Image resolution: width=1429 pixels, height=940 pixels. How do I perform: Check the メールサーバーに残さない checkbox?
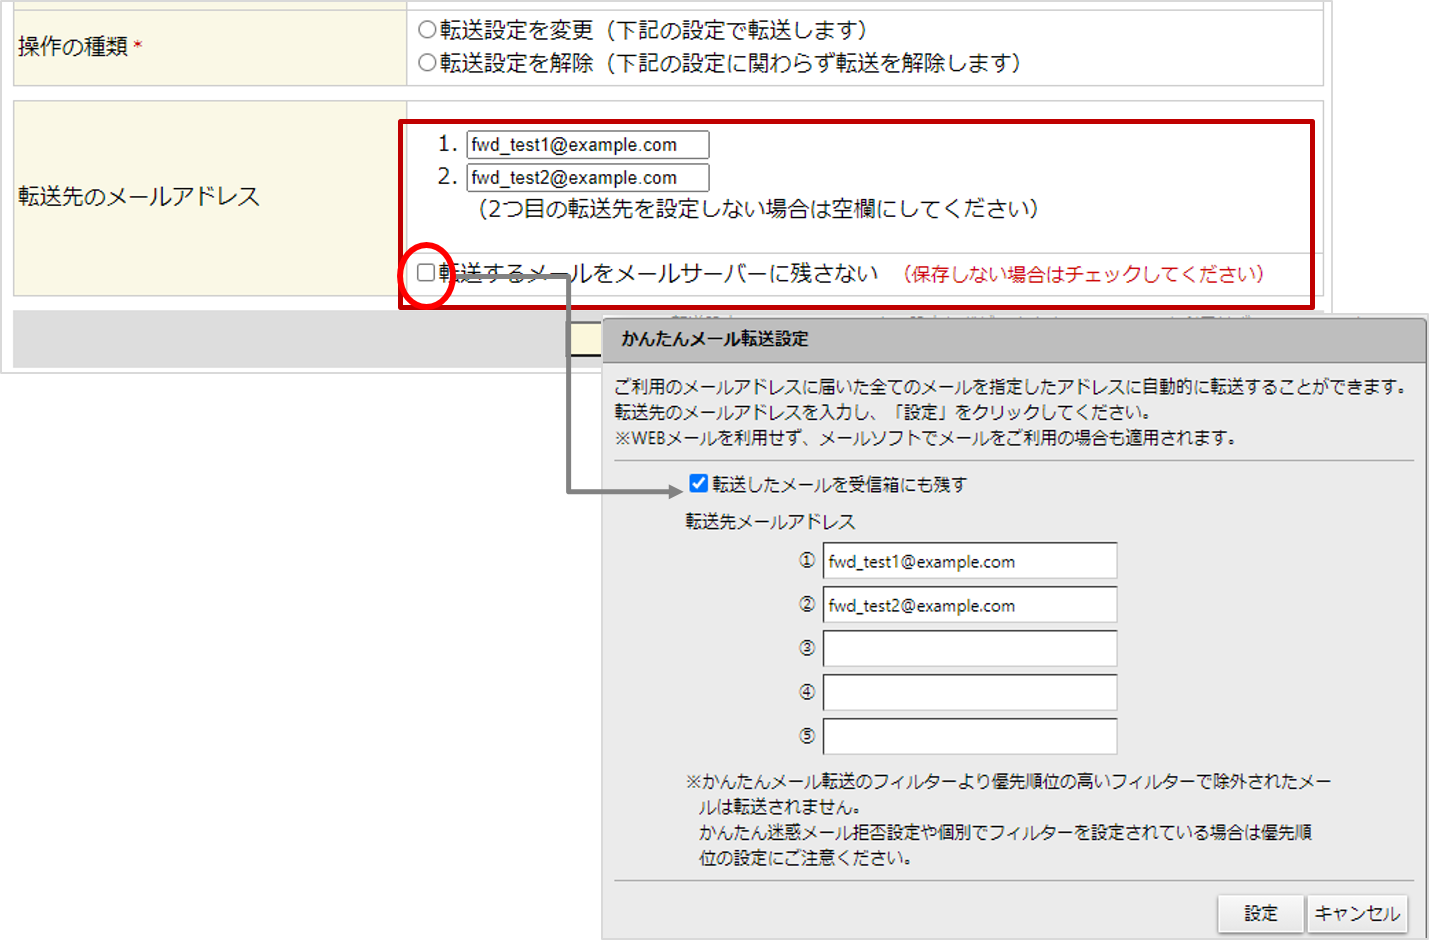(426, 273)
